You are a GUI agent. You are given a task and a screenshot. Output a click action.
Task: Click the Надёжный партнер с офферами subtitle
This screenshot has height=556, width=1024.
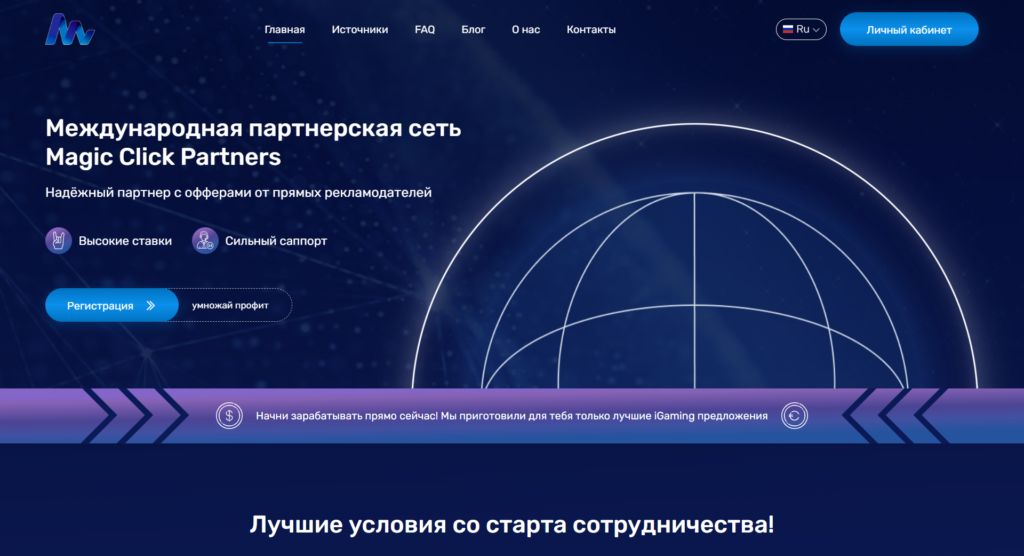[238, 193]
